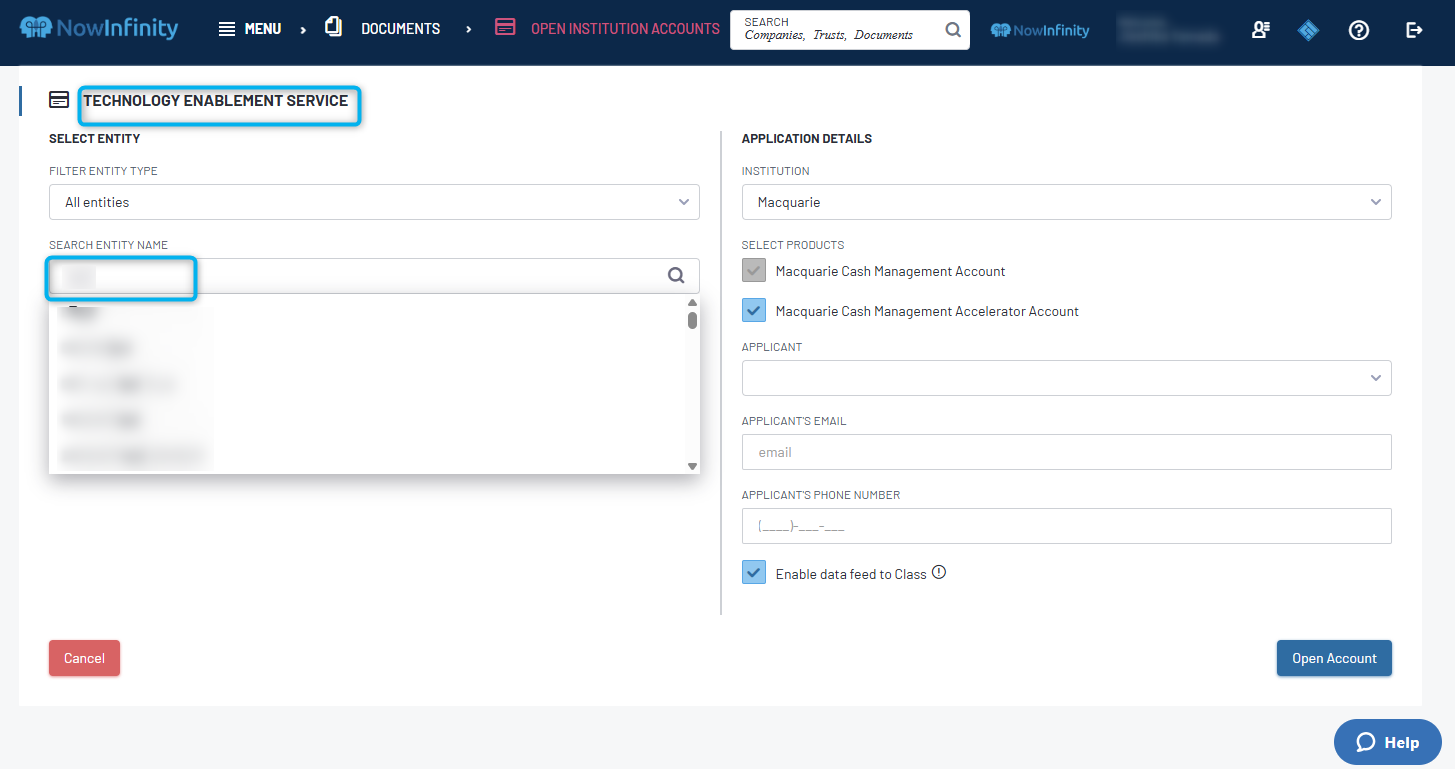This screenshot has width=1455, height=769.
Task: Open the user contacts icon in header
Action: 1260,30
